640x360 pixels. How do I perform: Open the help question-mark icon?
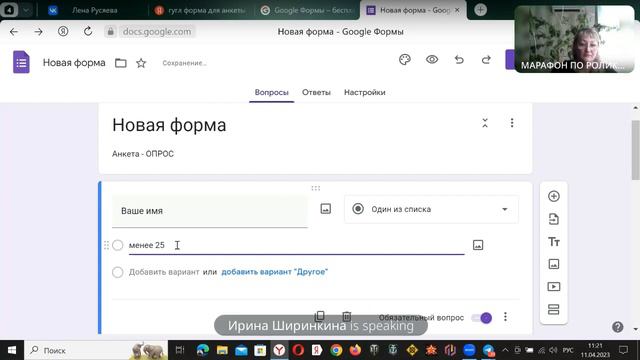[618, 327]
